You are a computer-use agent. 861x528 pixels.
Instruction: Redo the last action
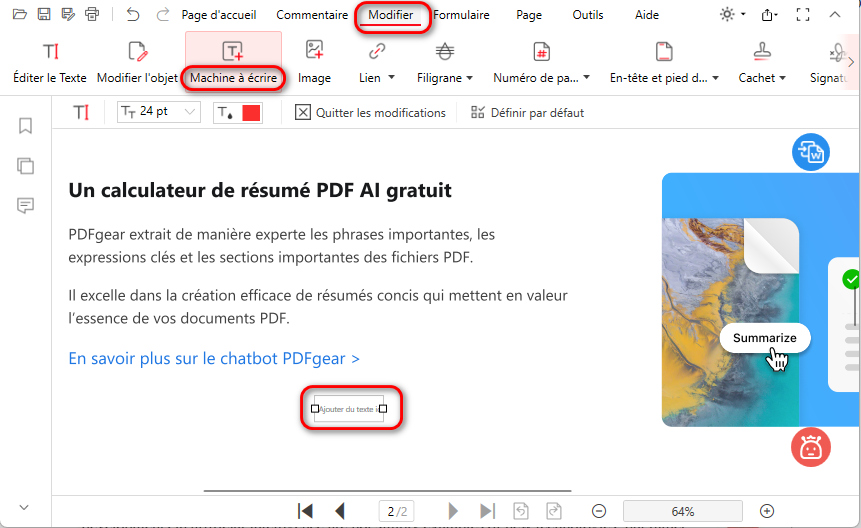coord(163,14)
